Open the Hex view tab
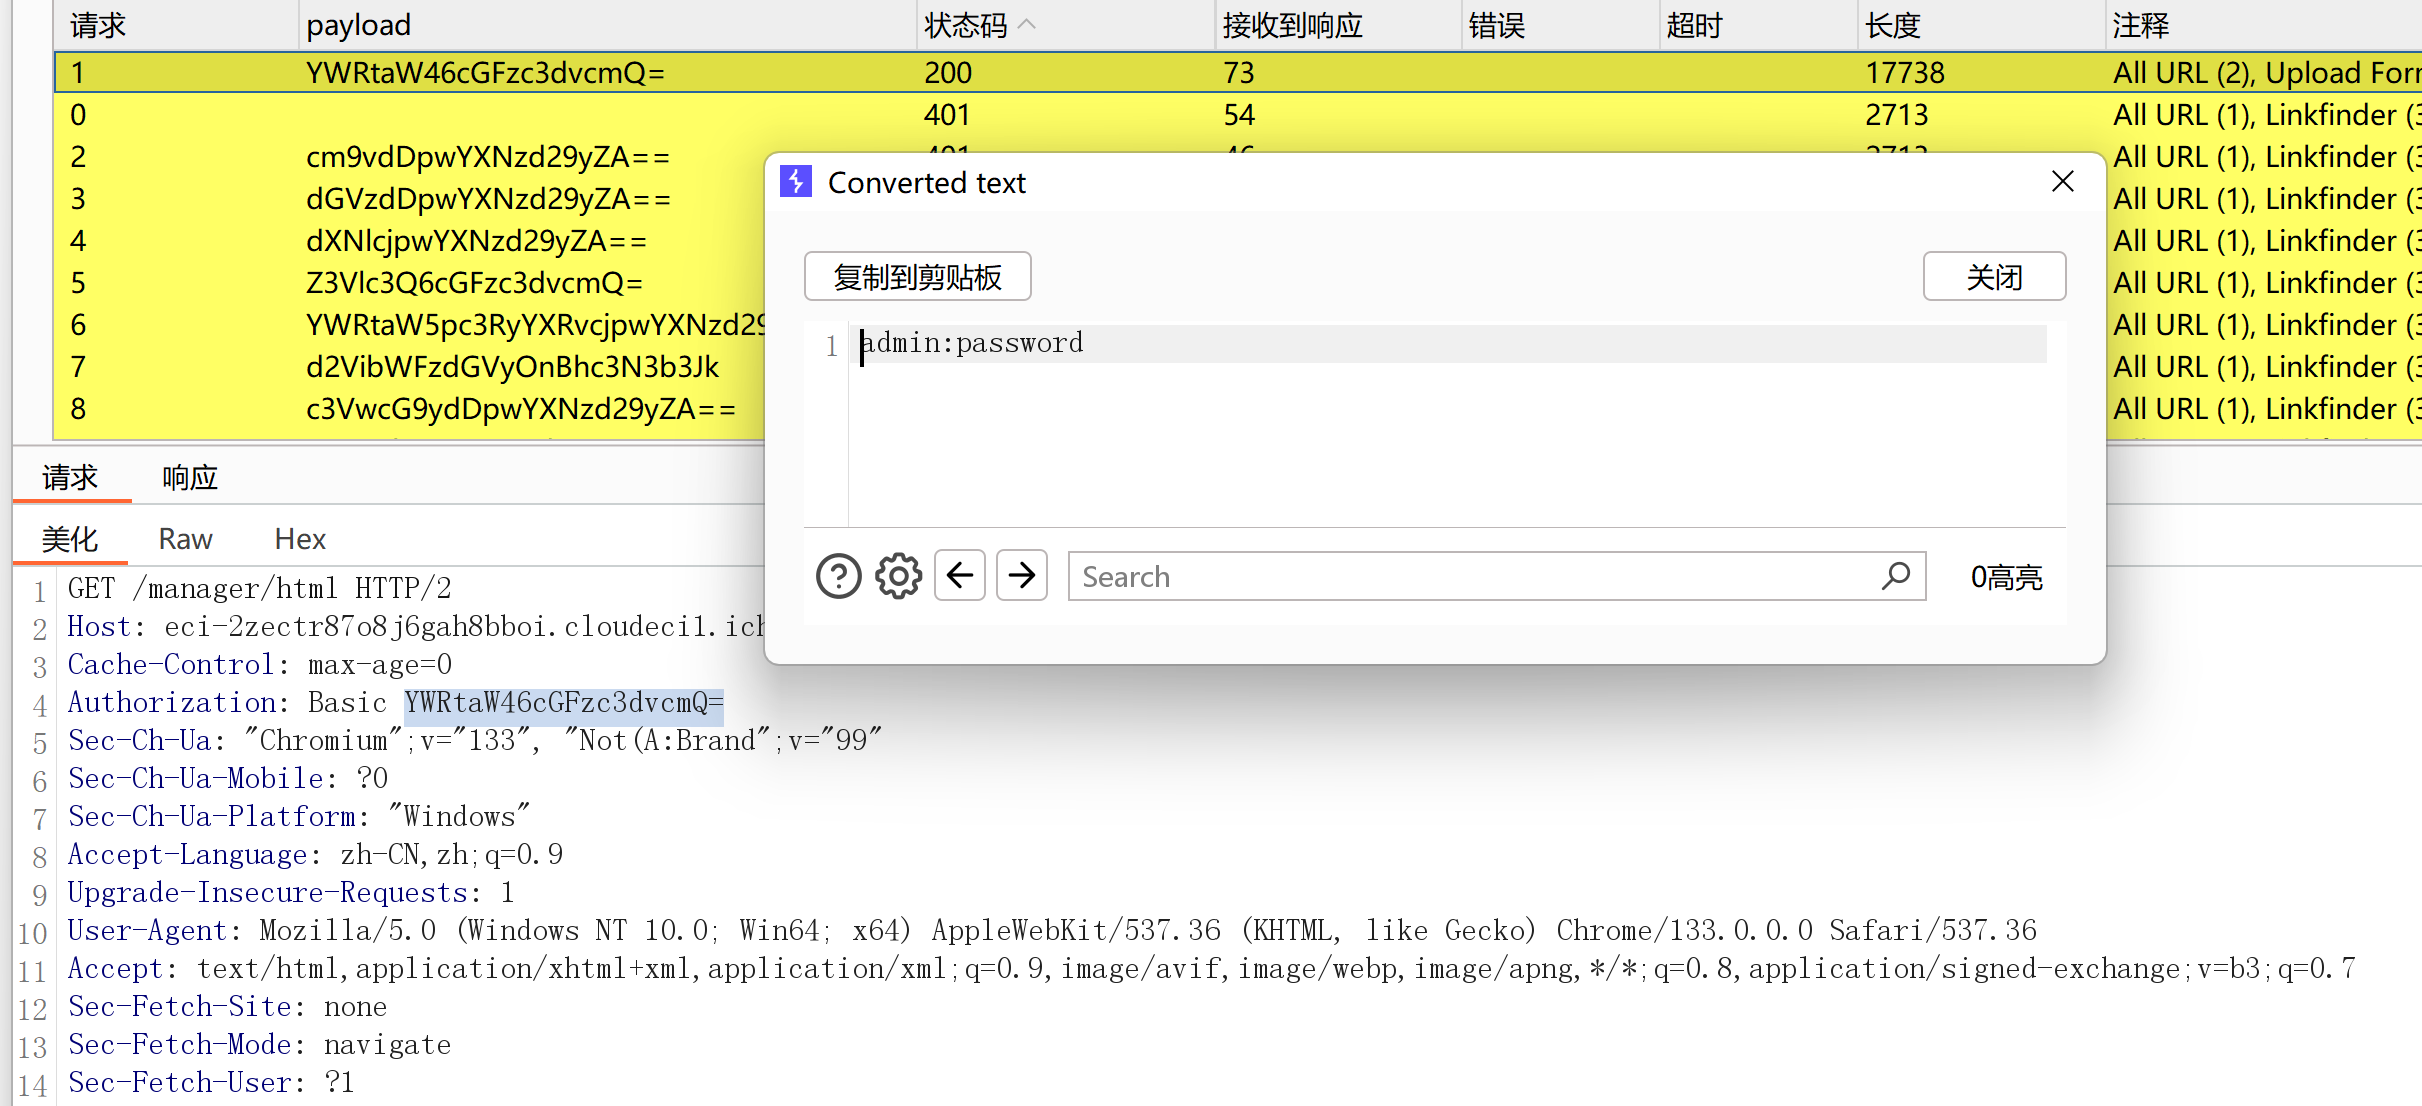2422x1106 pixels. tap(300, 540)
